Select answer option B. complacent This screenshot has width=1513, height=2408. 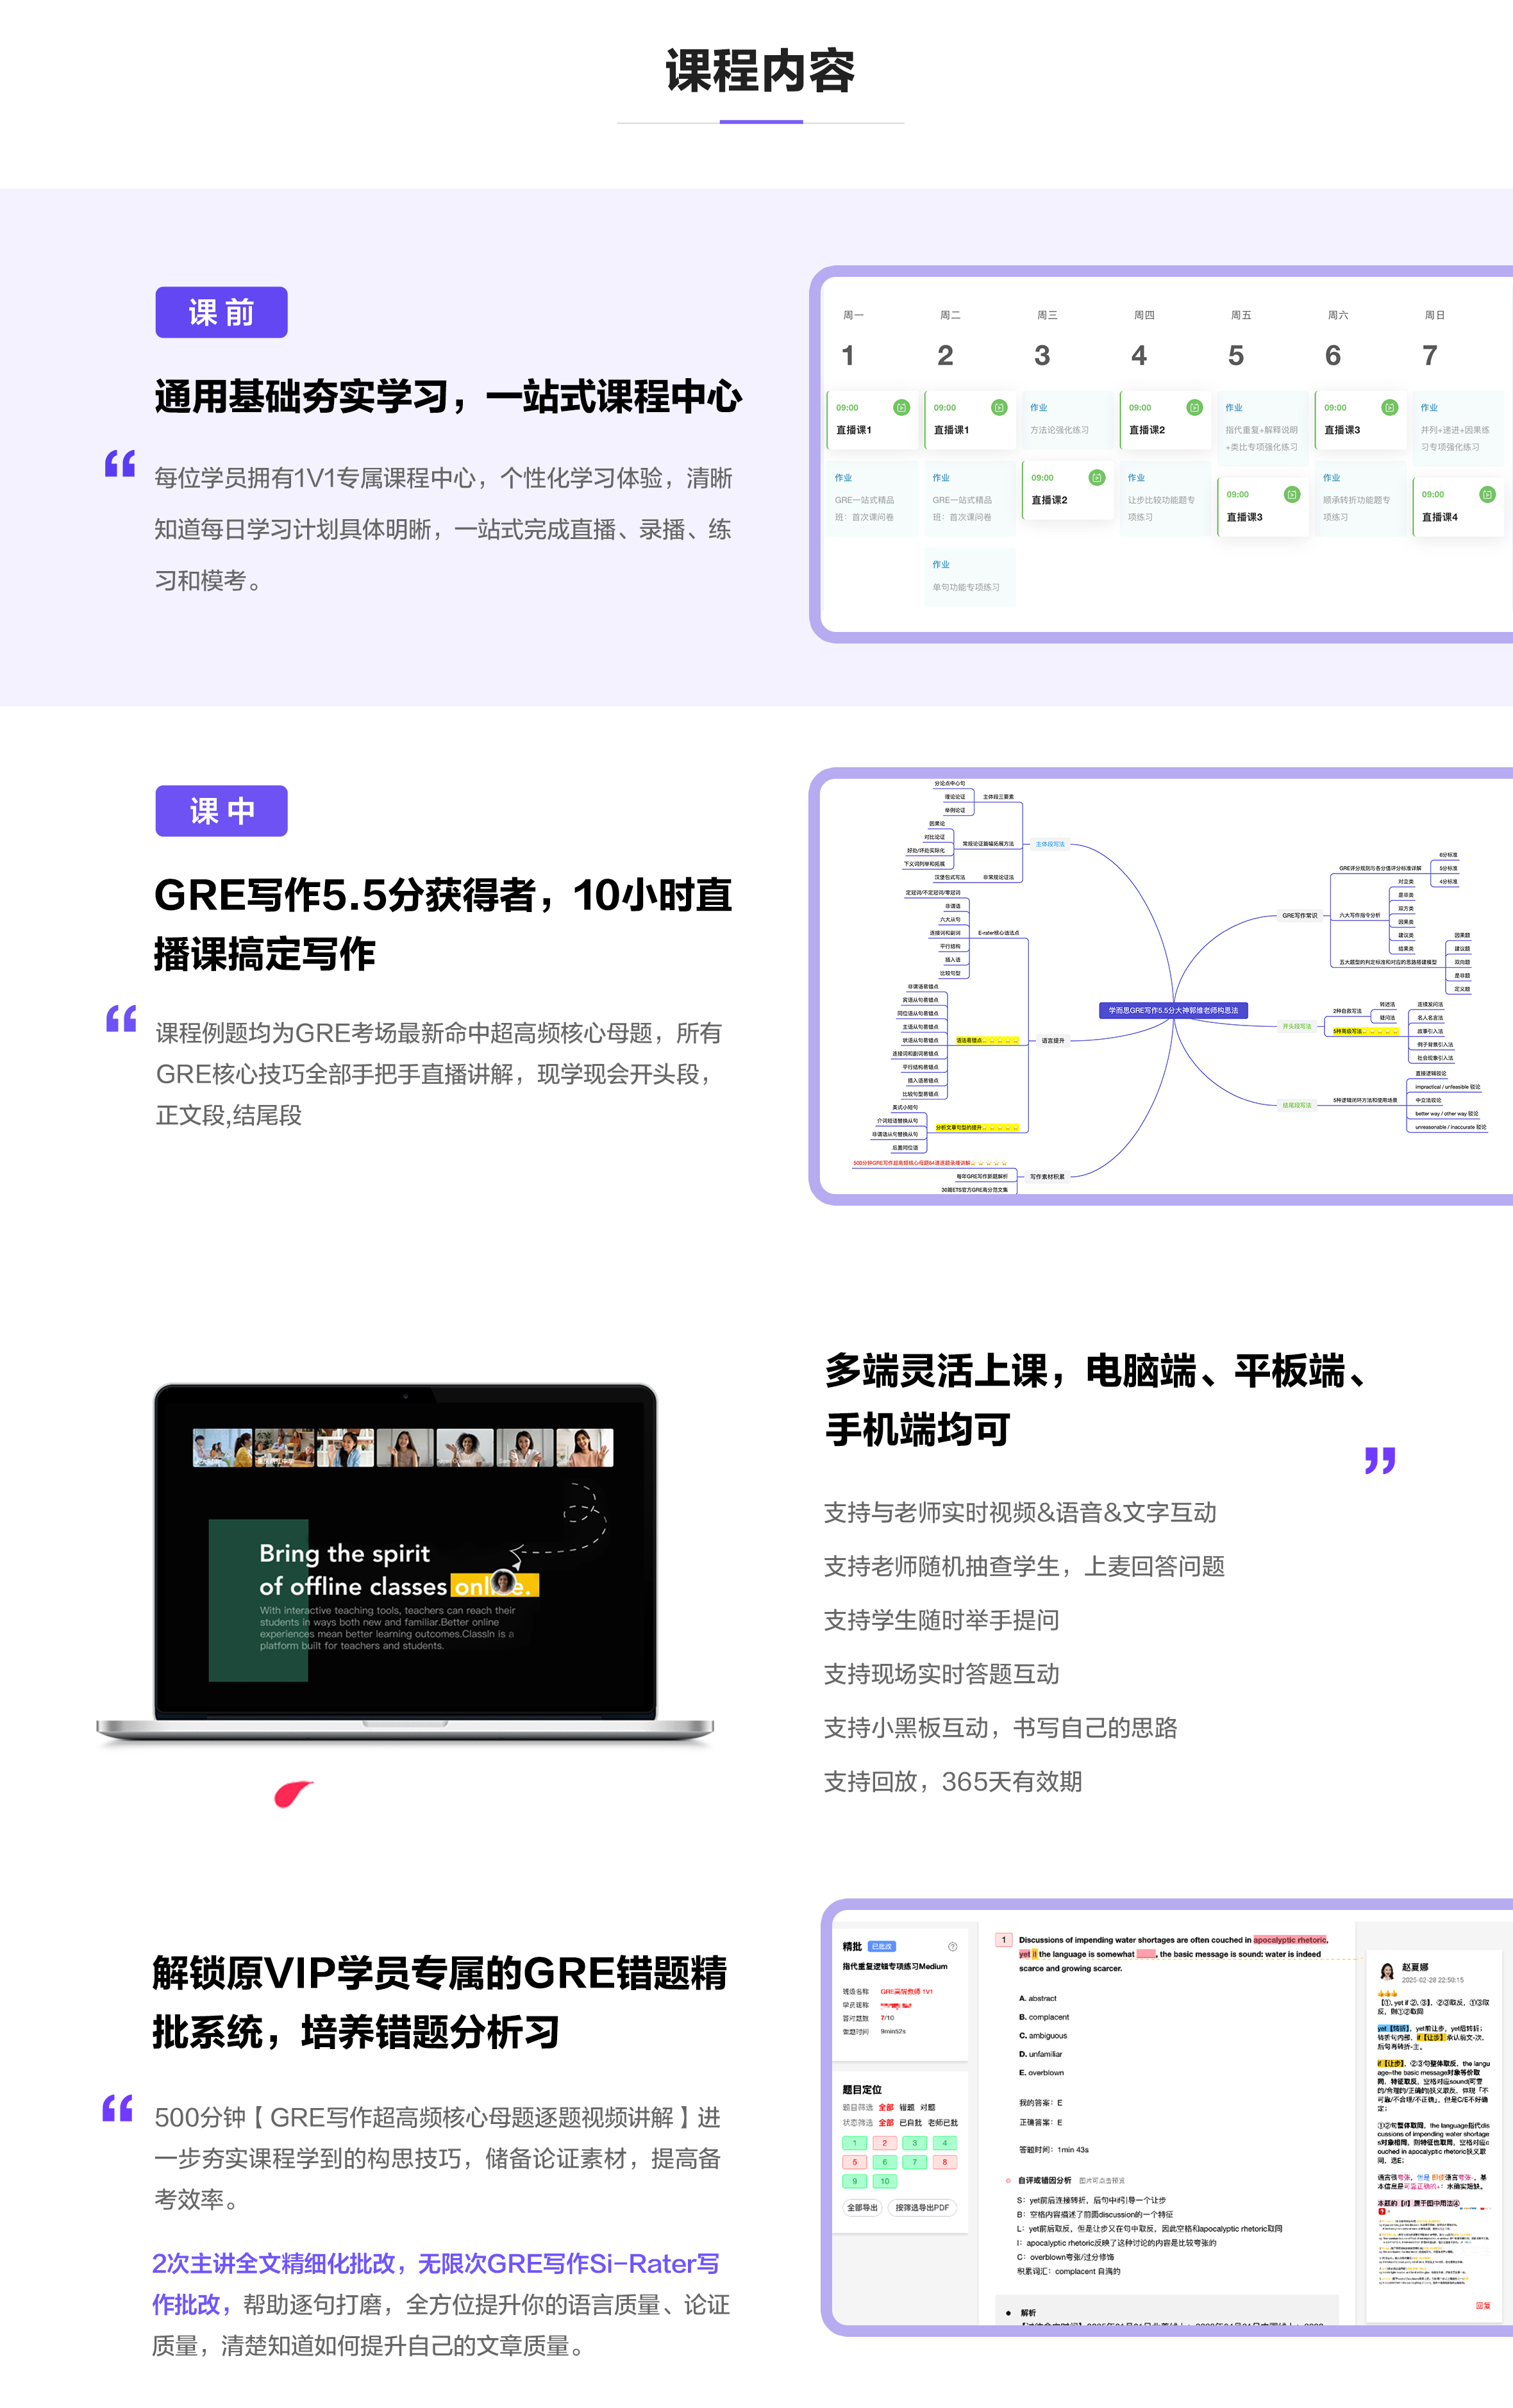click(1045, 2017)
